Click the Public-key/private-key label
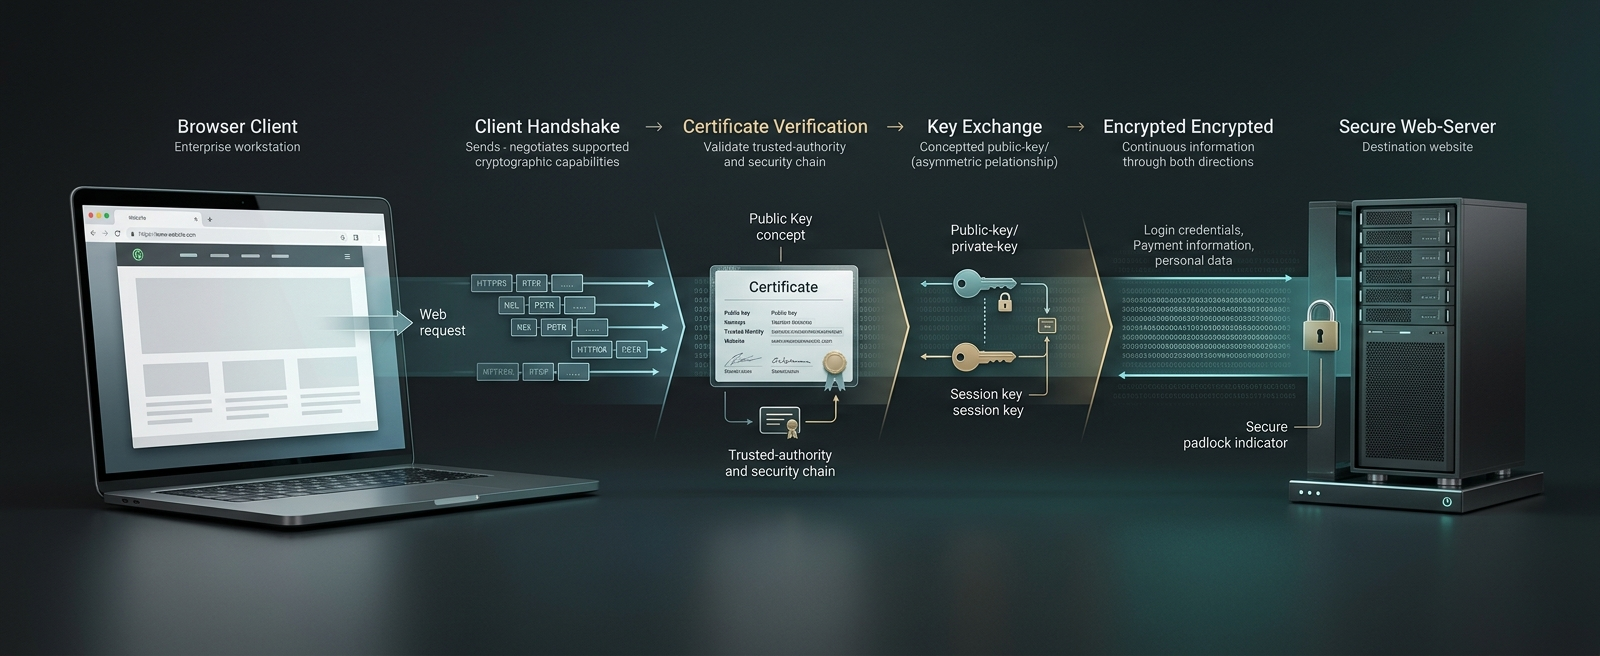The image size is (1600, 656). point(984,238)
